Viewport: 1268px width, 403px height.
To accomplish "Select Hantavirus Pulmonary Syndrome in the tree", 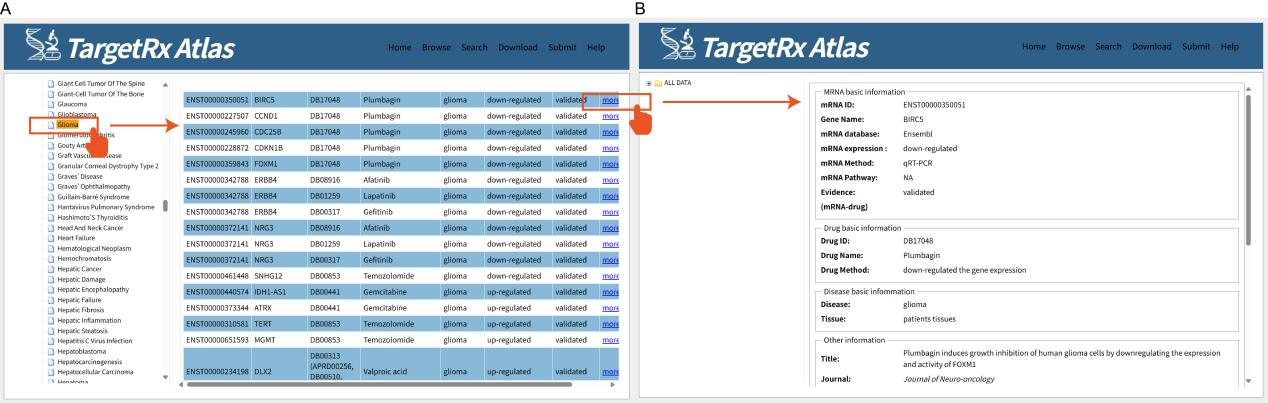I will pos(107,207).
